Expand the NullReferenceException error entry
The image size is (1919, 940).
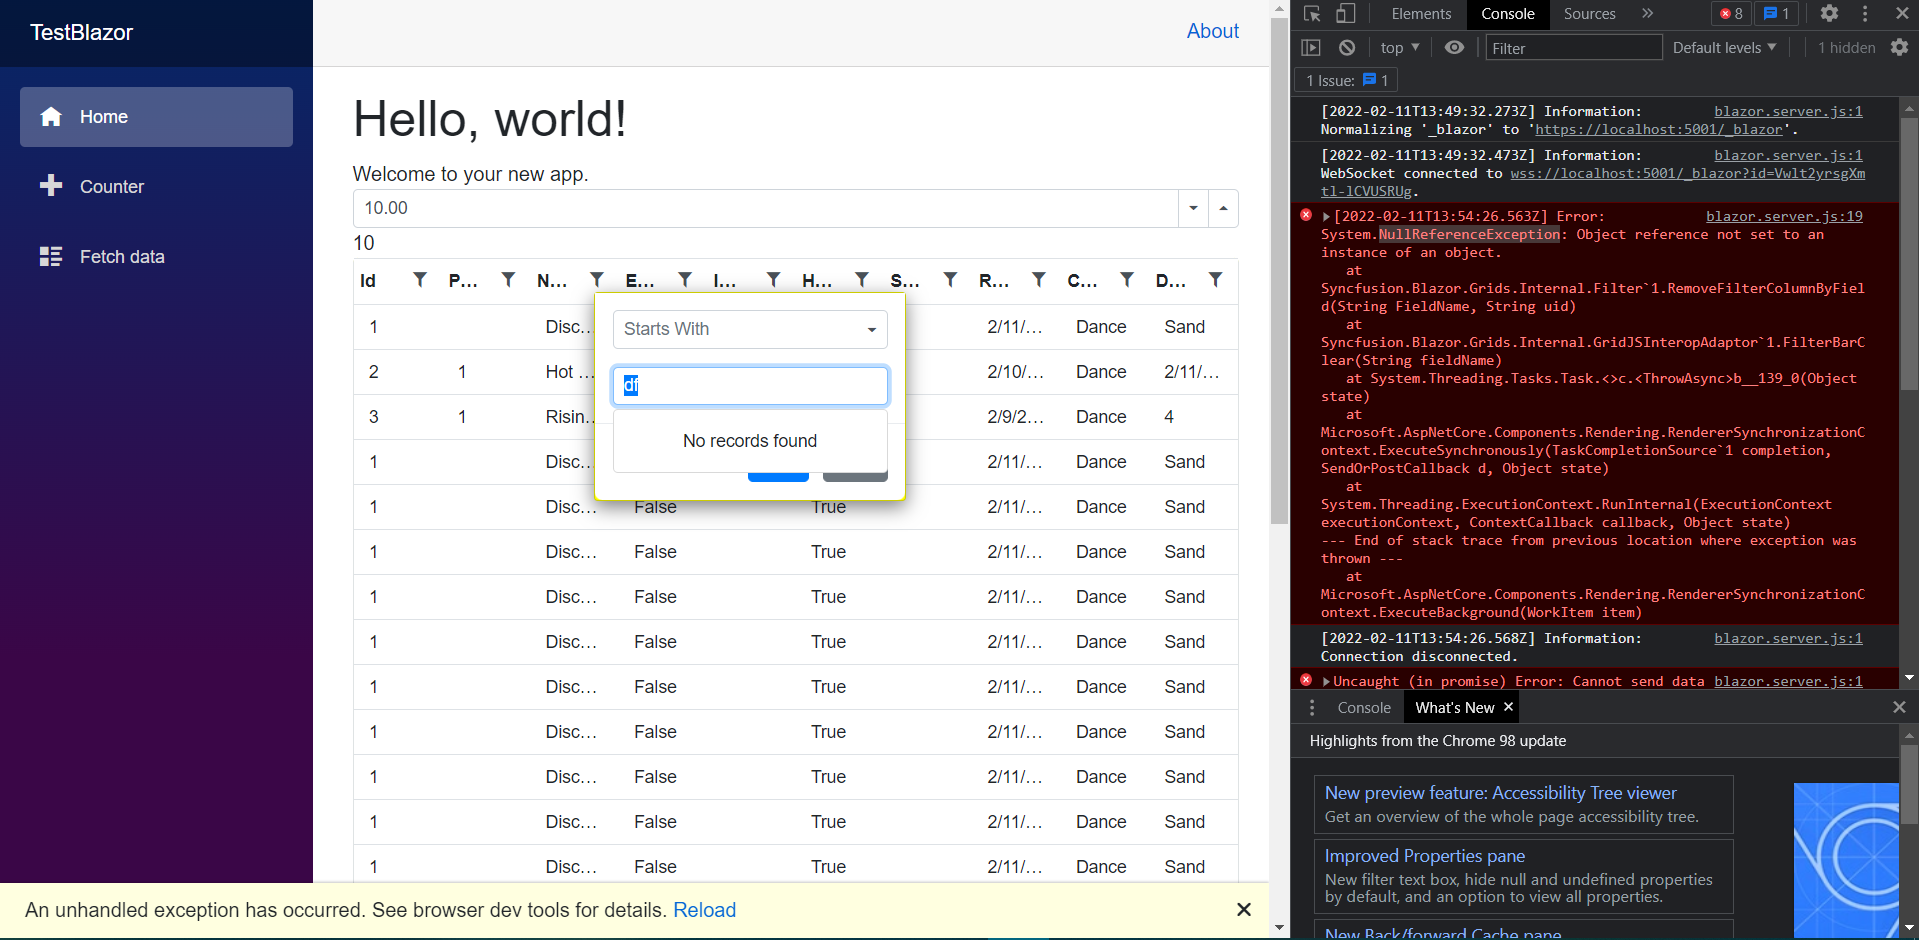click(1326, 217)
